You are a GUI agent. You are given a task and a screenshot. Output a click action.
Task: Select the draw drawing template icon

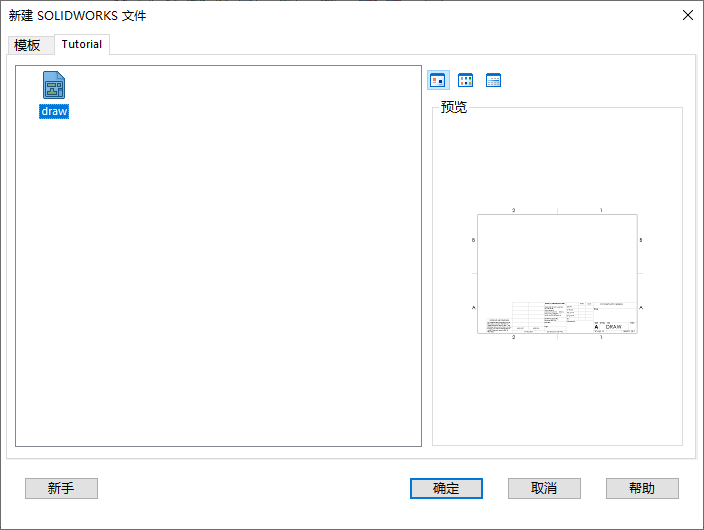(x=54, y=85)
